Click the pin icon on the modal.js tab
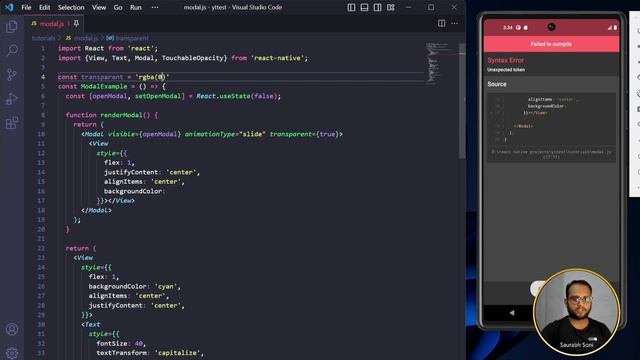The width and height of the screenshot is (640, 360). click(x=76, y=24)
